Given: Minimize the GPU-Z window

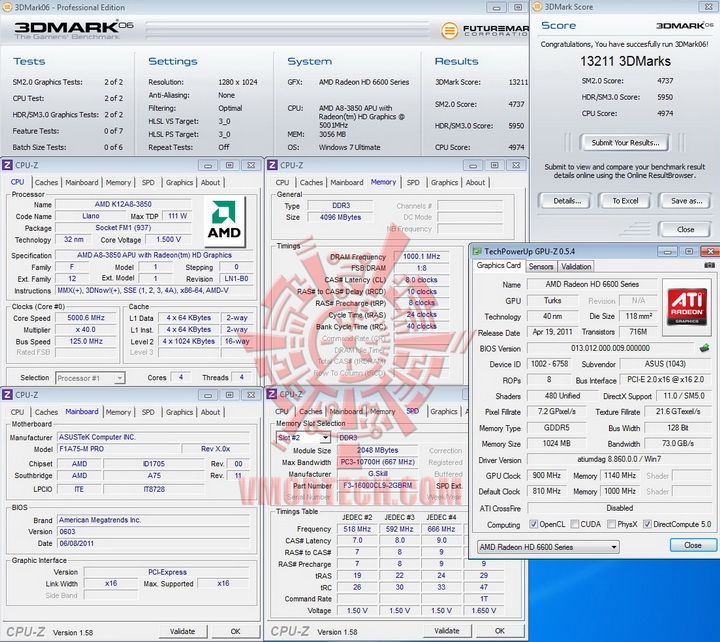Looking at the screenshot, I should pos(668,251).
